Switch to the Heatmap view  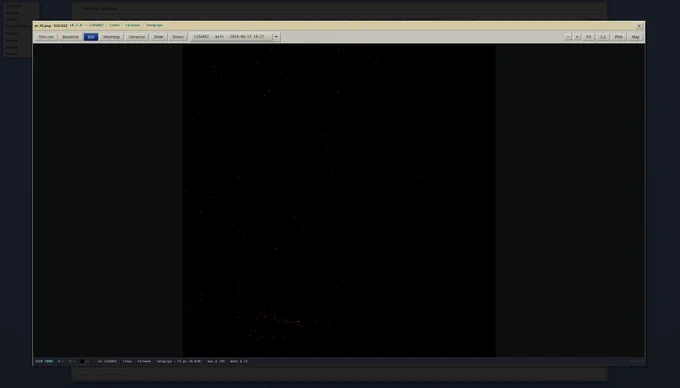point(111,37)
